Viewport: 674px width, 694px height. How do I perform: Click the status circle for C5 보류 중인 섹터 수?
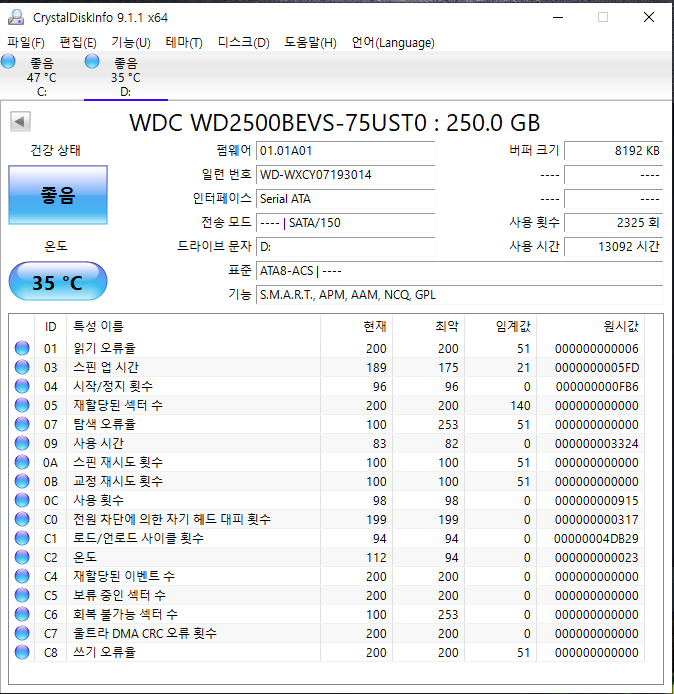point(22,596)
